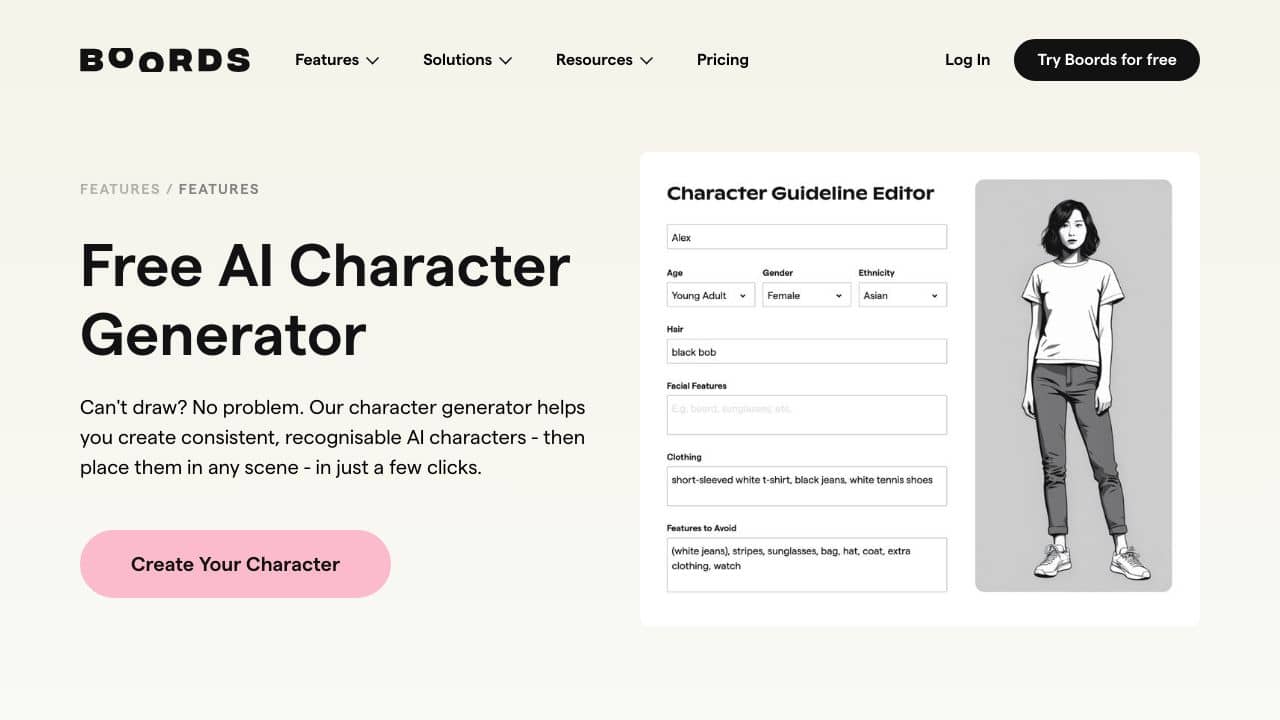Open the Features menu chevron

click(x=373, y=61)
